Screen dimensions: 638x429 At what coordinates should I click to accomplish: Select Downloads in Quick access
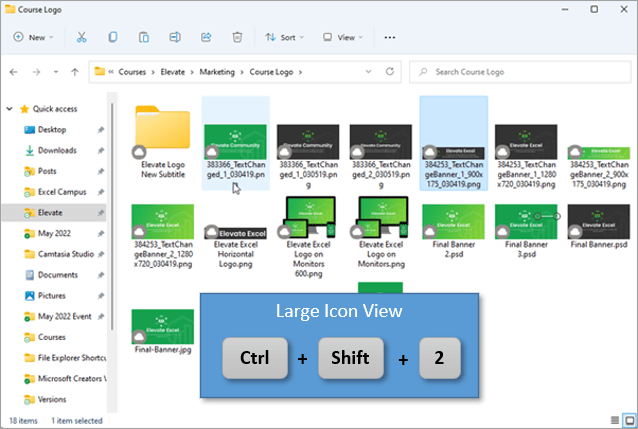coord(57,150)
